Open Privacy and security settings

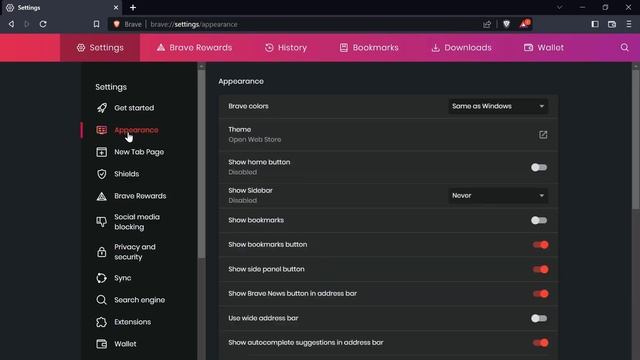(135, 252)
